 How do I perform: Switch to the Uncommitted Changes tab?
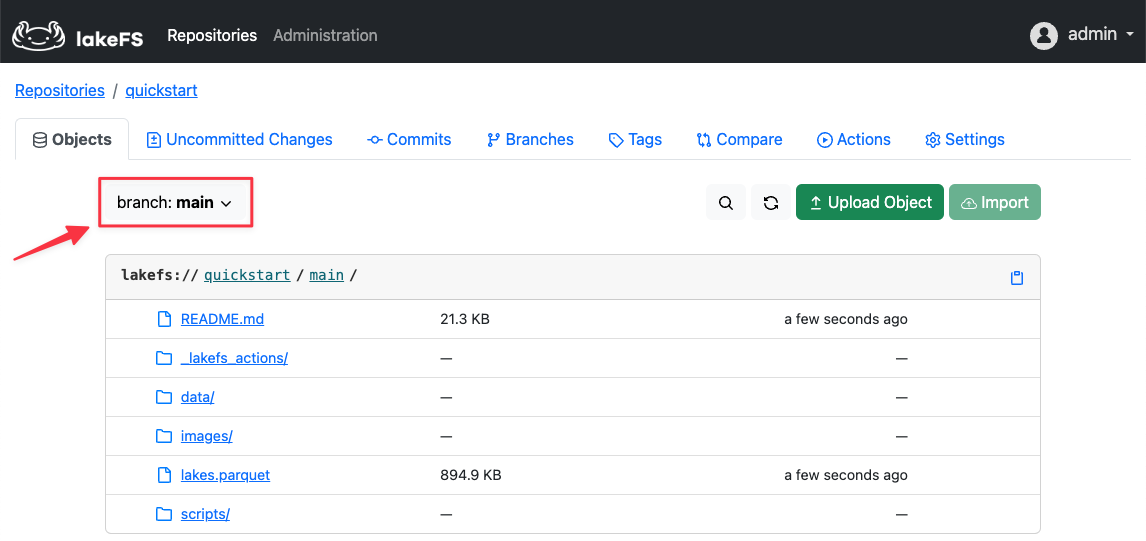239,140
